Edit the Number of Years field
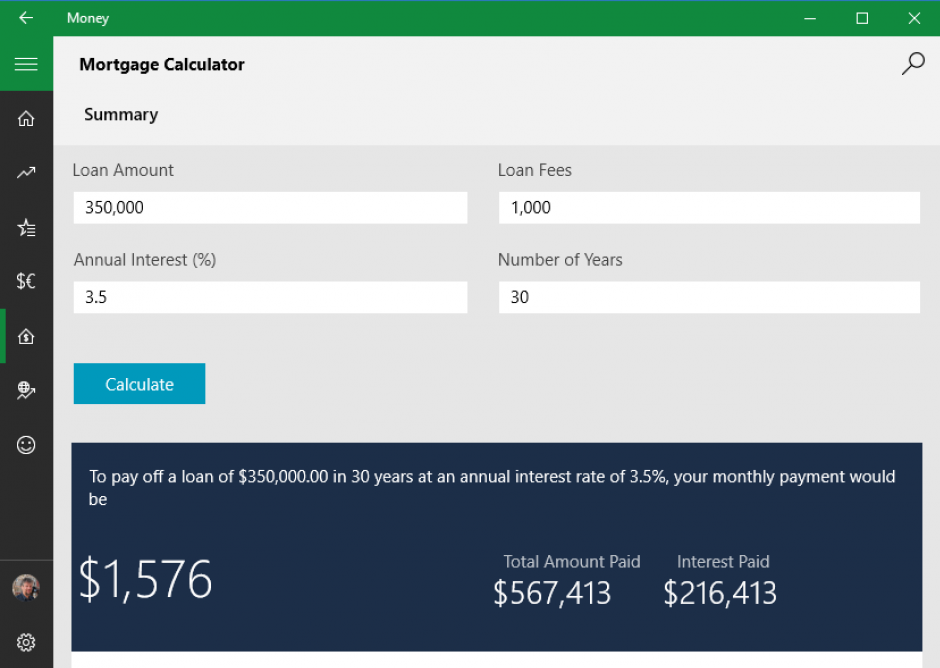The height and width of the screenshot is (668, 940). pos(709,297)
